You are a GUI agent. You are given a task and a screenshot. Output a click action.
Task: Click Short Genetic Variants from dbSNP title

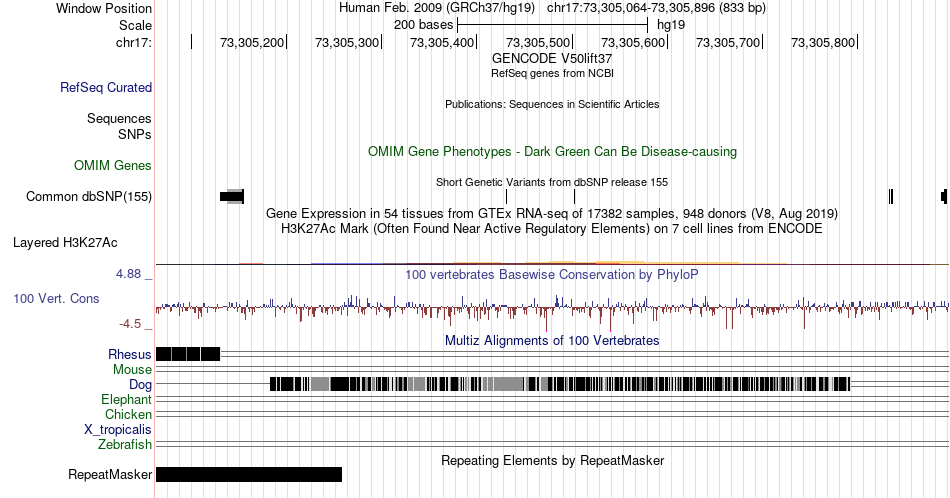[552, 182]
